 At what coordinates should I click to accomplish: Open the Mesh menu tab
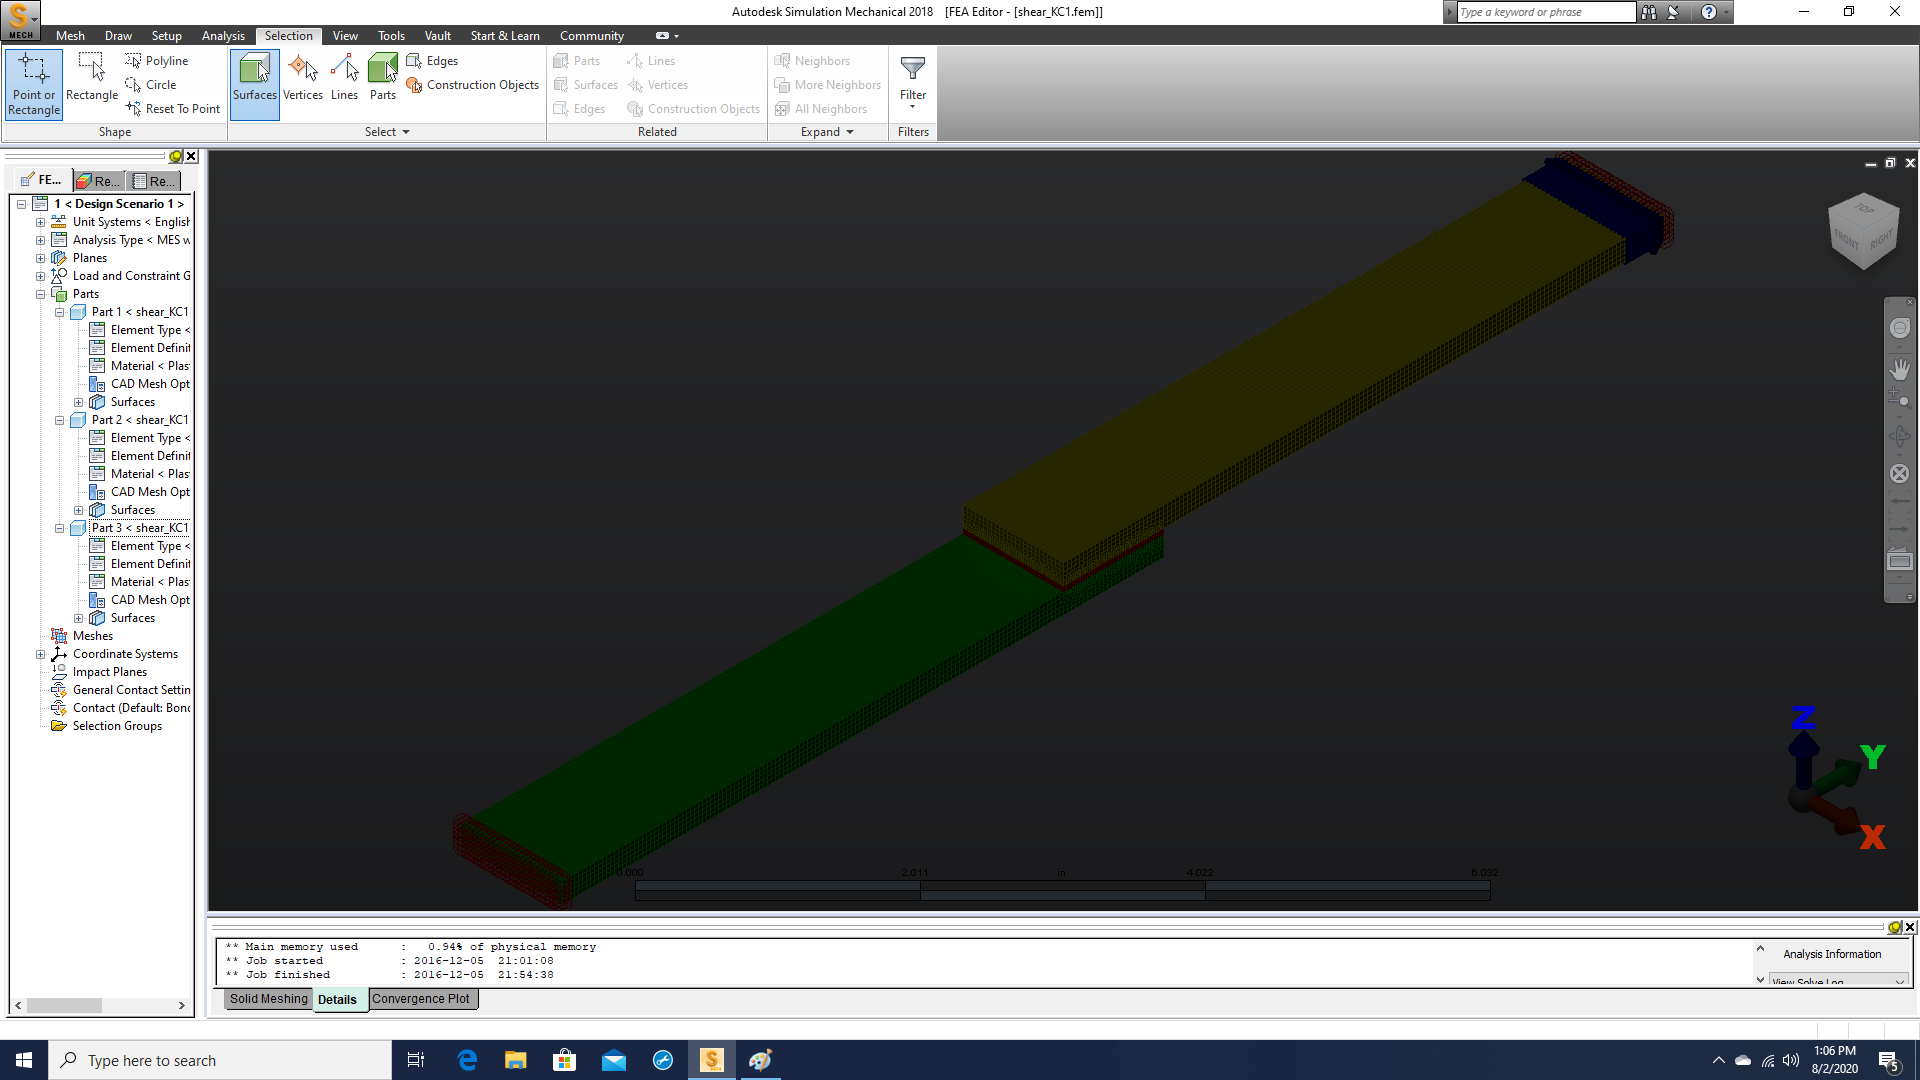[x=70, y=35]
